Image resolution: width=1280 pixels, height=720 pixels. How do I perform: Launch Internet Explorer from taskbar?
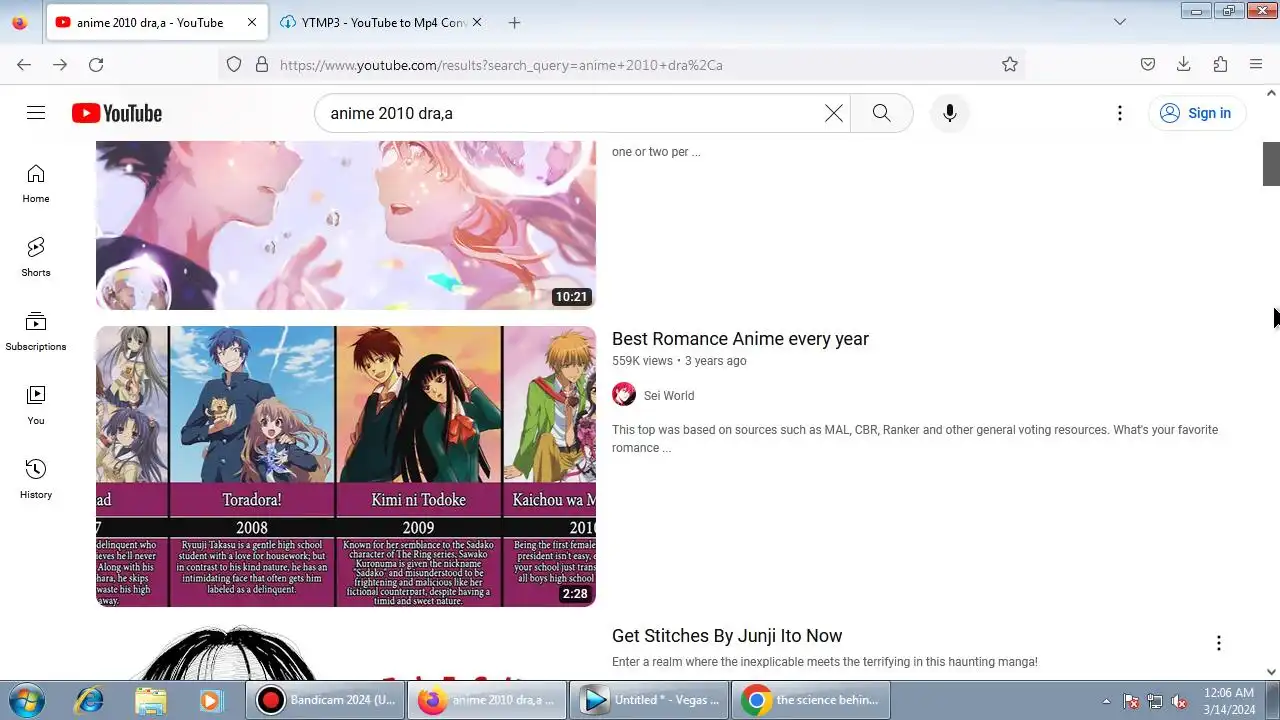pyautogui.click(x=89, y=700)
